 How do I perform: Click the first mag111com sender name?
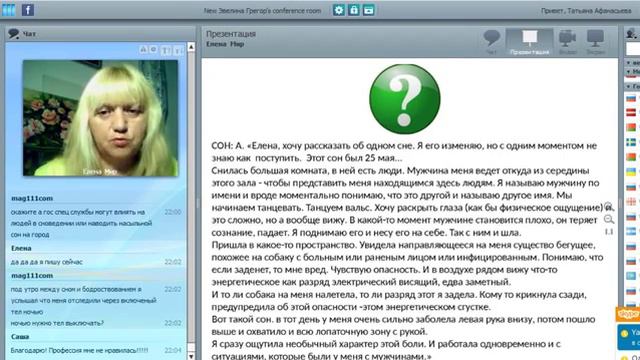pyautogui.click(x=32, y=198)
